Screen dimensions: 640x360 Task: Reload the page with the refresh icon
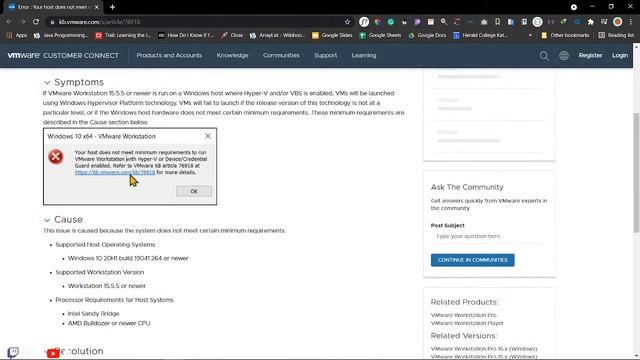(36, 22)
